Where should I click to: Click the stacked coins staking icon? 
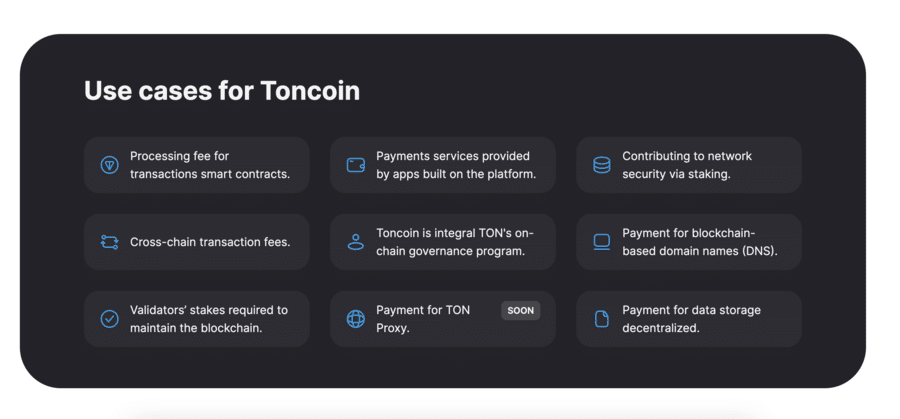tap(602, 165)
